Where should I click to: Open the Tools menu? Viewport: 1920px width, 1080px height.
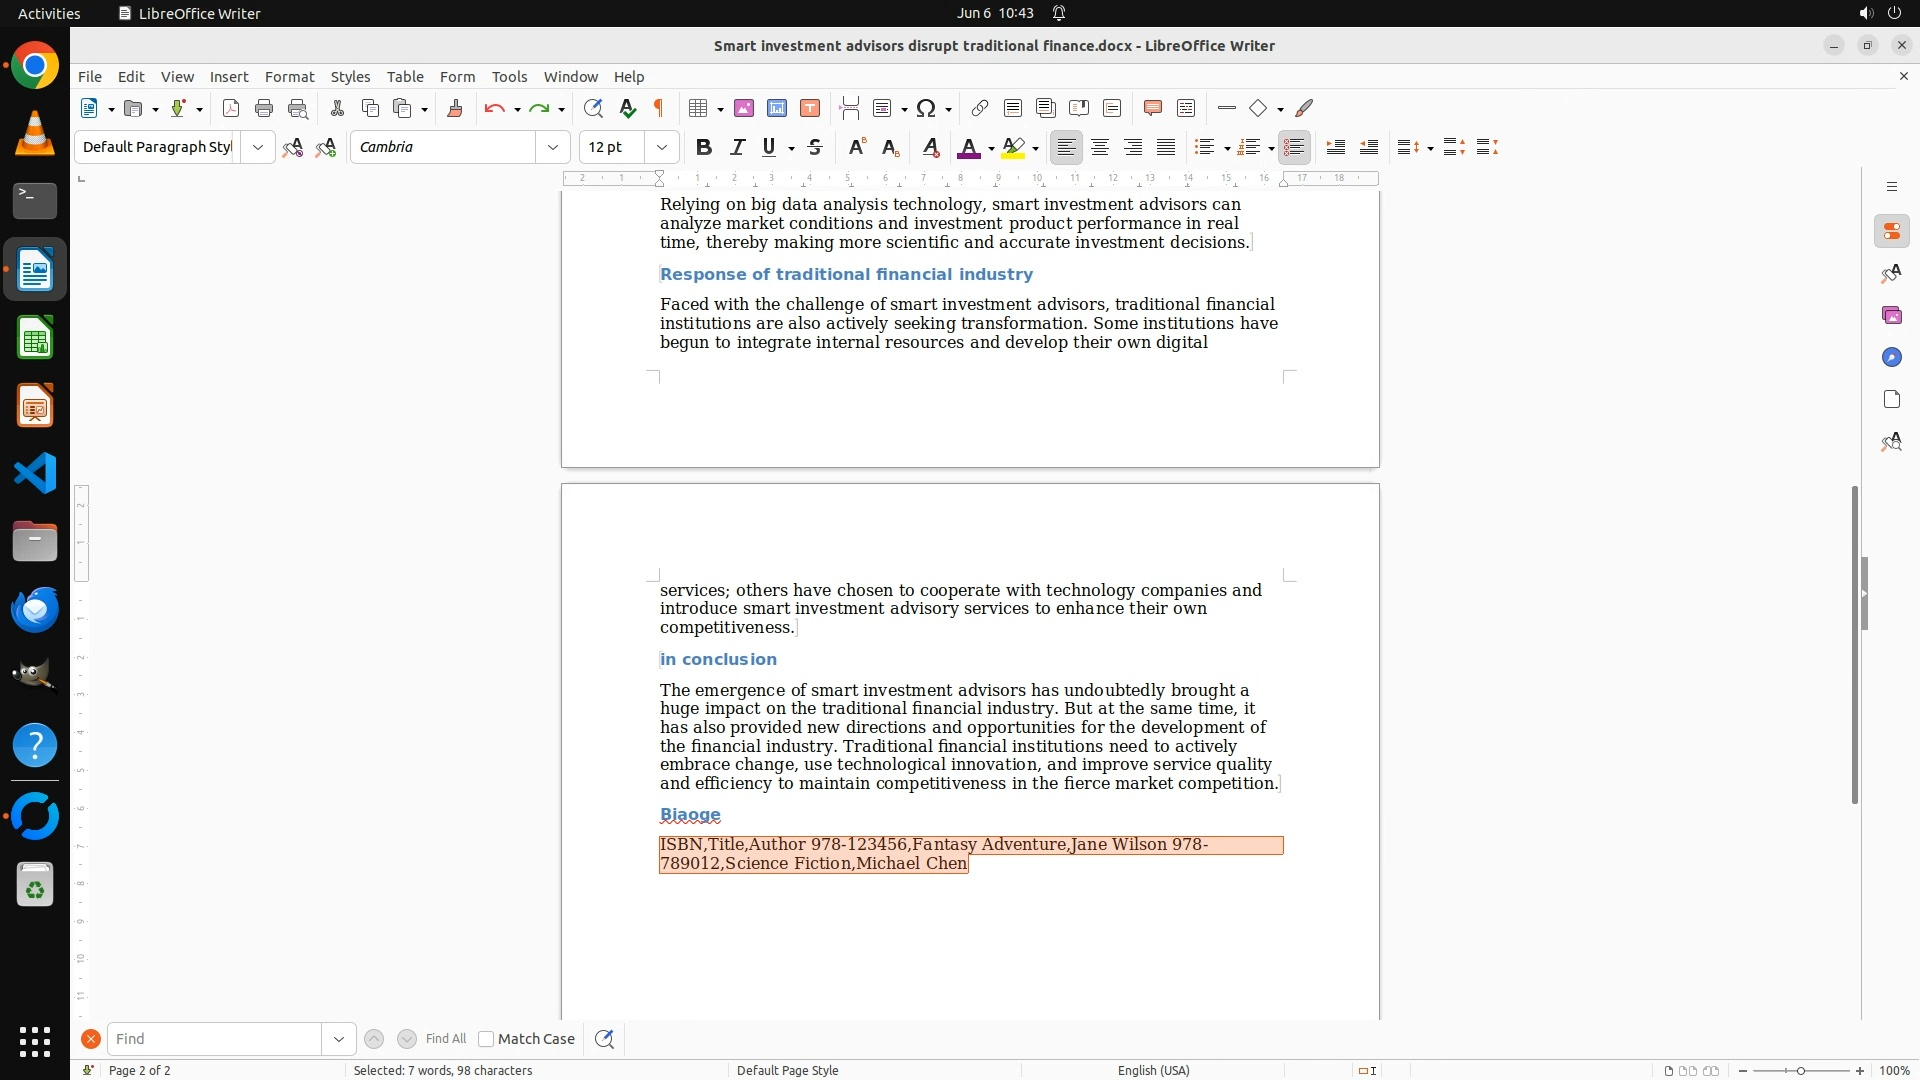pyautogui.click(x=509, y=77)
